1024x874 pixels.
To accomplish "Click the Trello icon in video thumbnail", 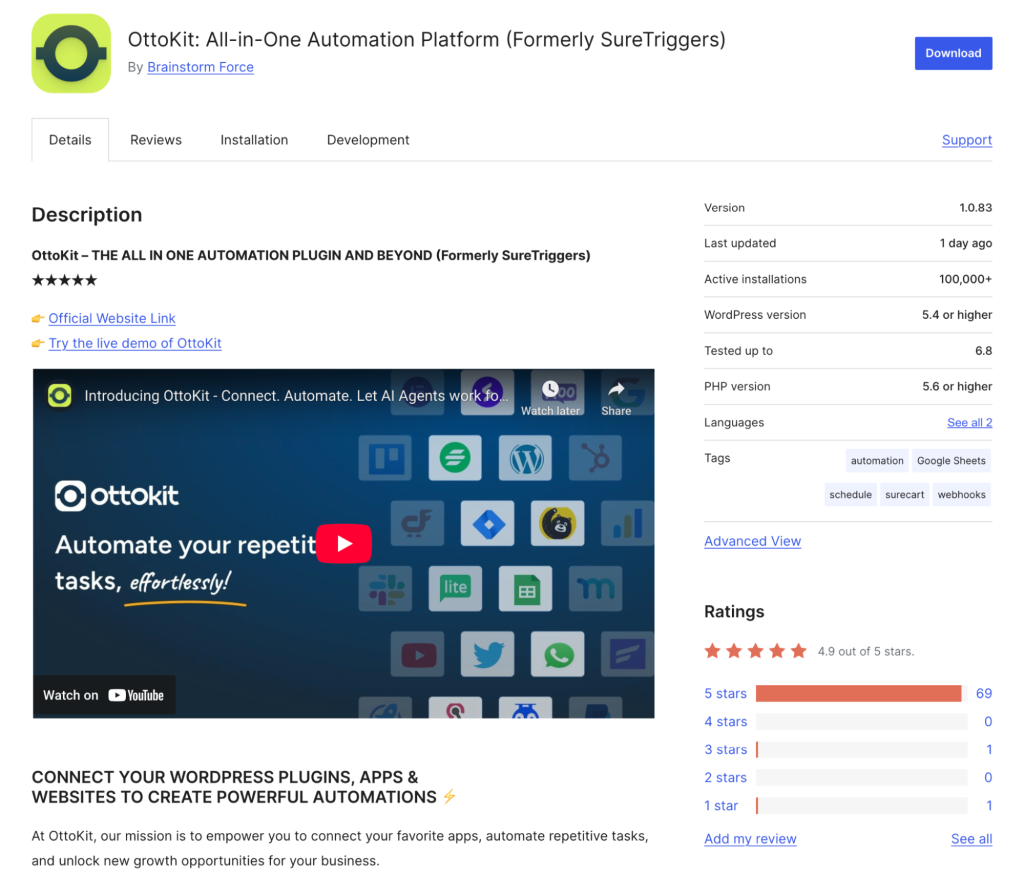I will point(385,459).
